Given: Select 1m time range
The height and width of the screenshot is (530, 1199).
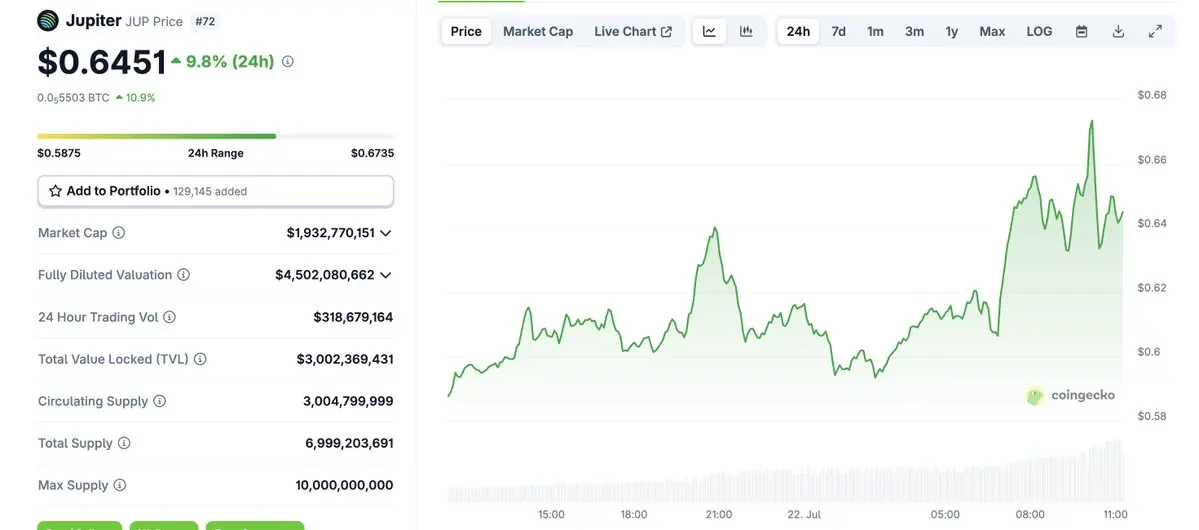Looking at the screenshot, I should (x=876, y=31).
